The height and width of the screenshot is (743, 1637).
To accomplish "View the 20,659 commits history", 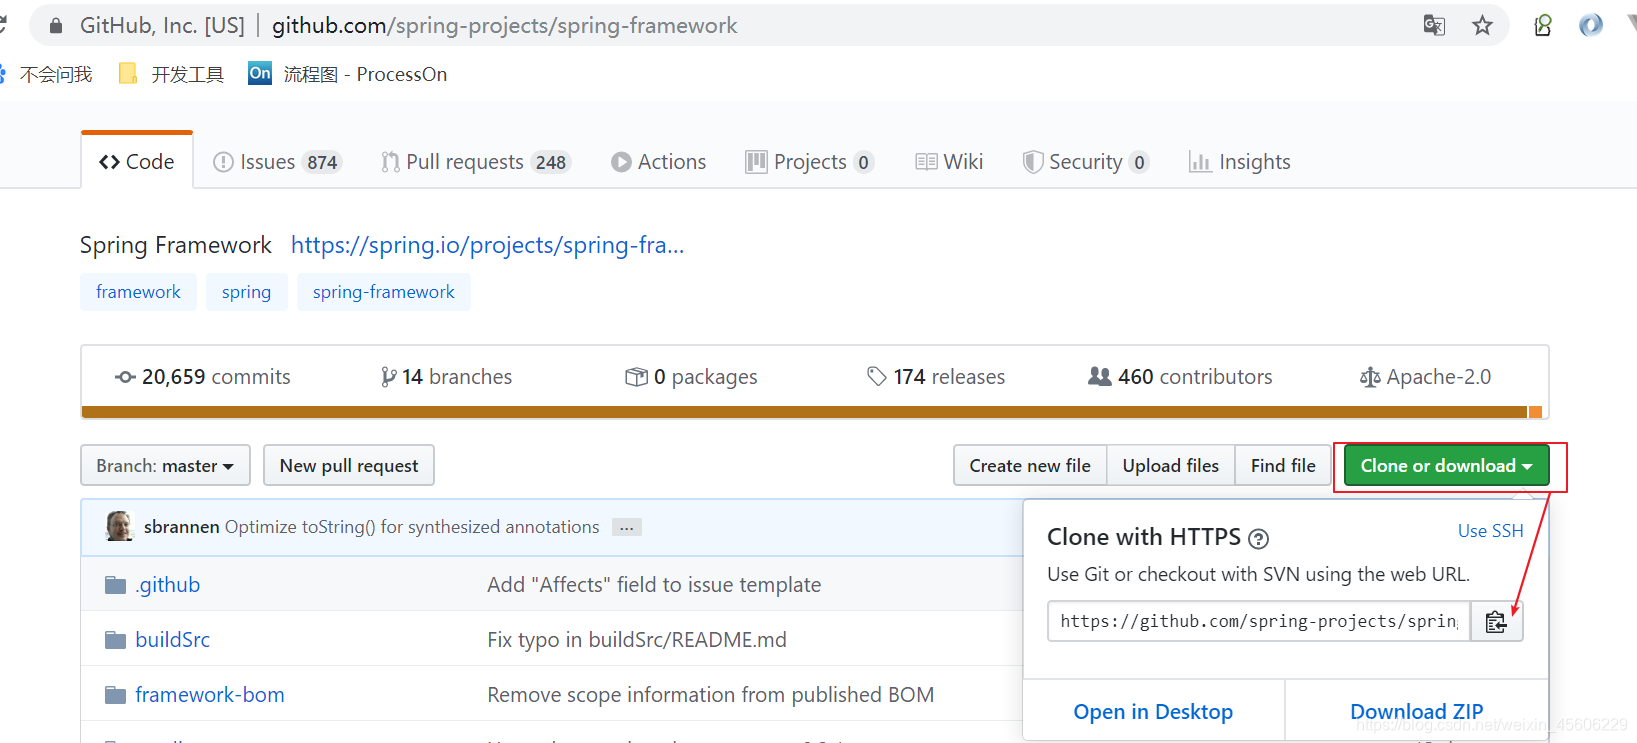I will pos(203,377).
